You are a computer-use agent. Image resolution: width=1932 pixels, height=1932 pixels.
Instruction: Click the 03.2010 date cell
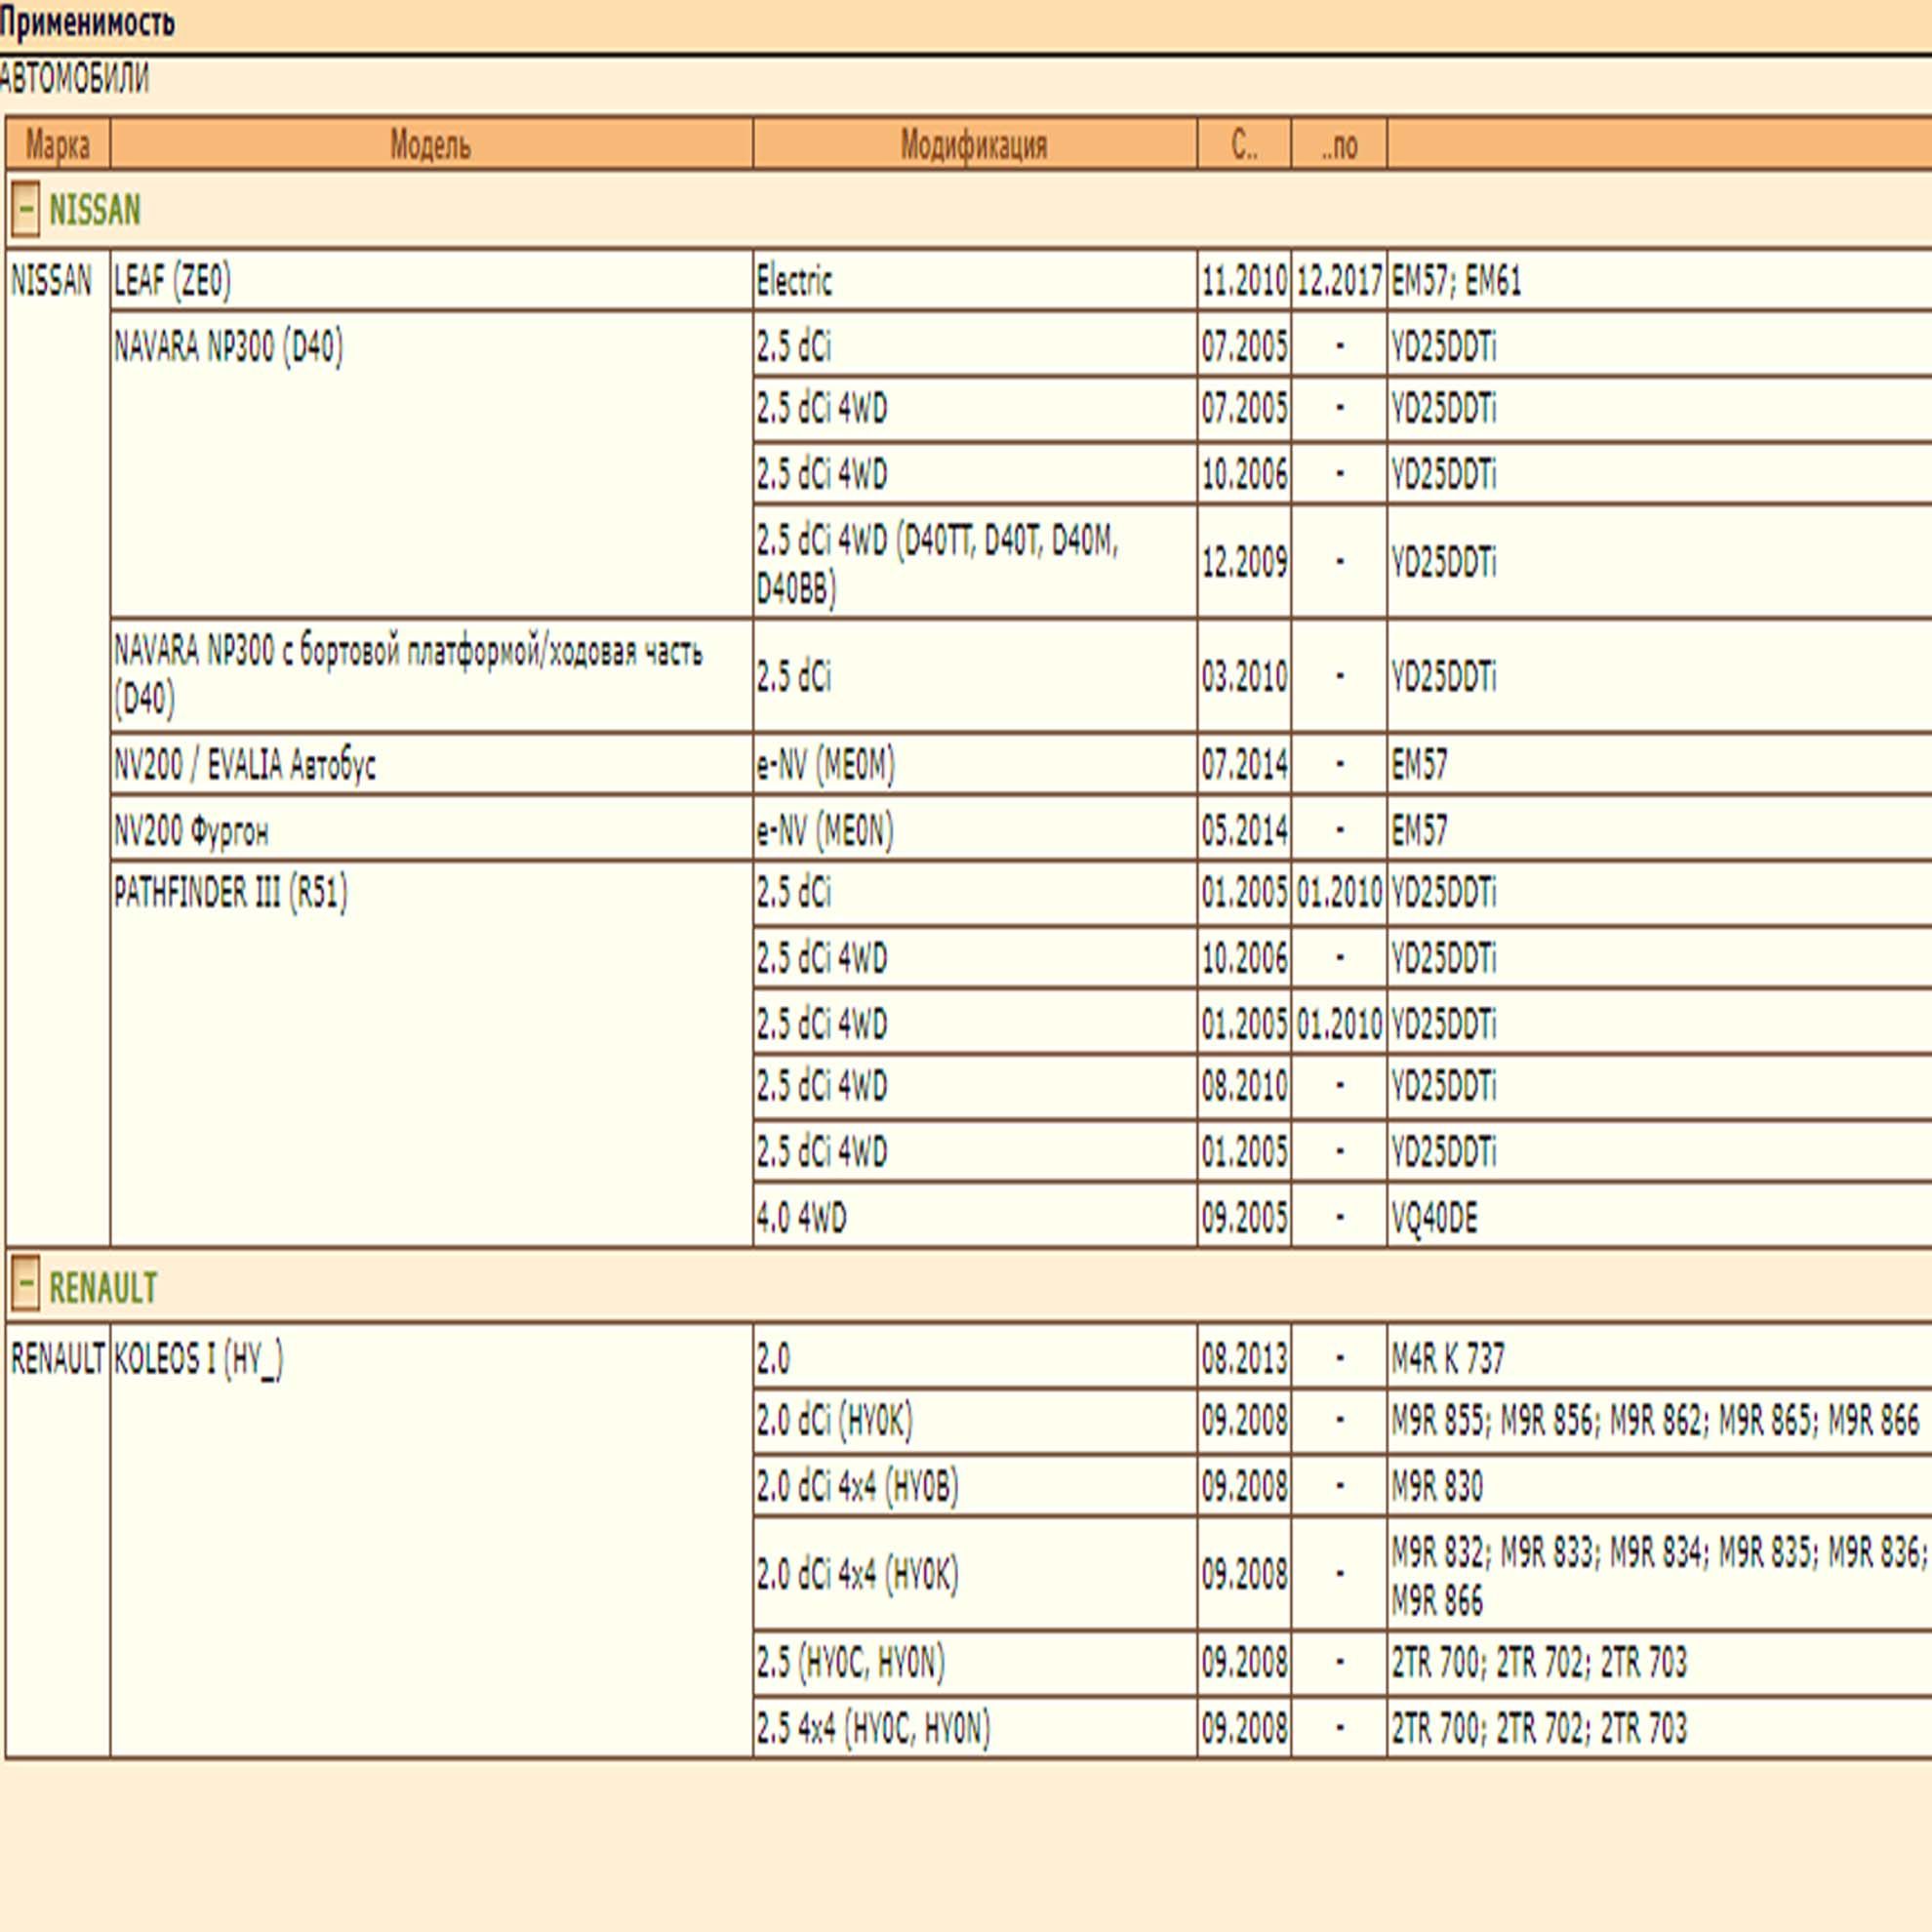(x=1244, y=676)
